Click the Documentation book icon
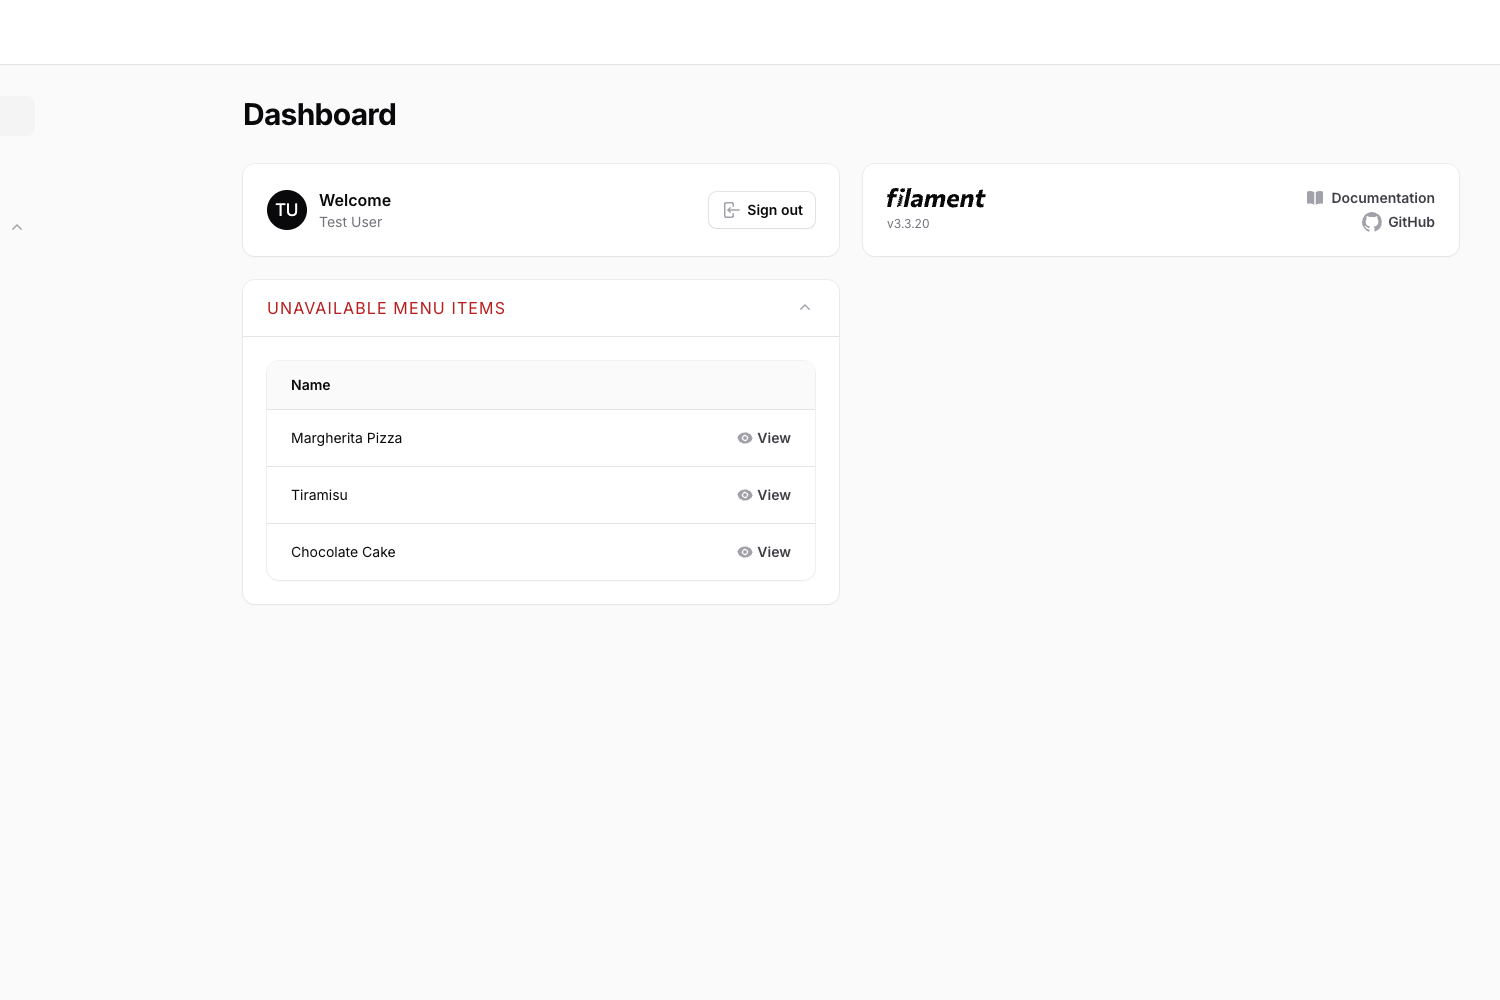Screen dimensions: 1500x1000 (1314, 197)
